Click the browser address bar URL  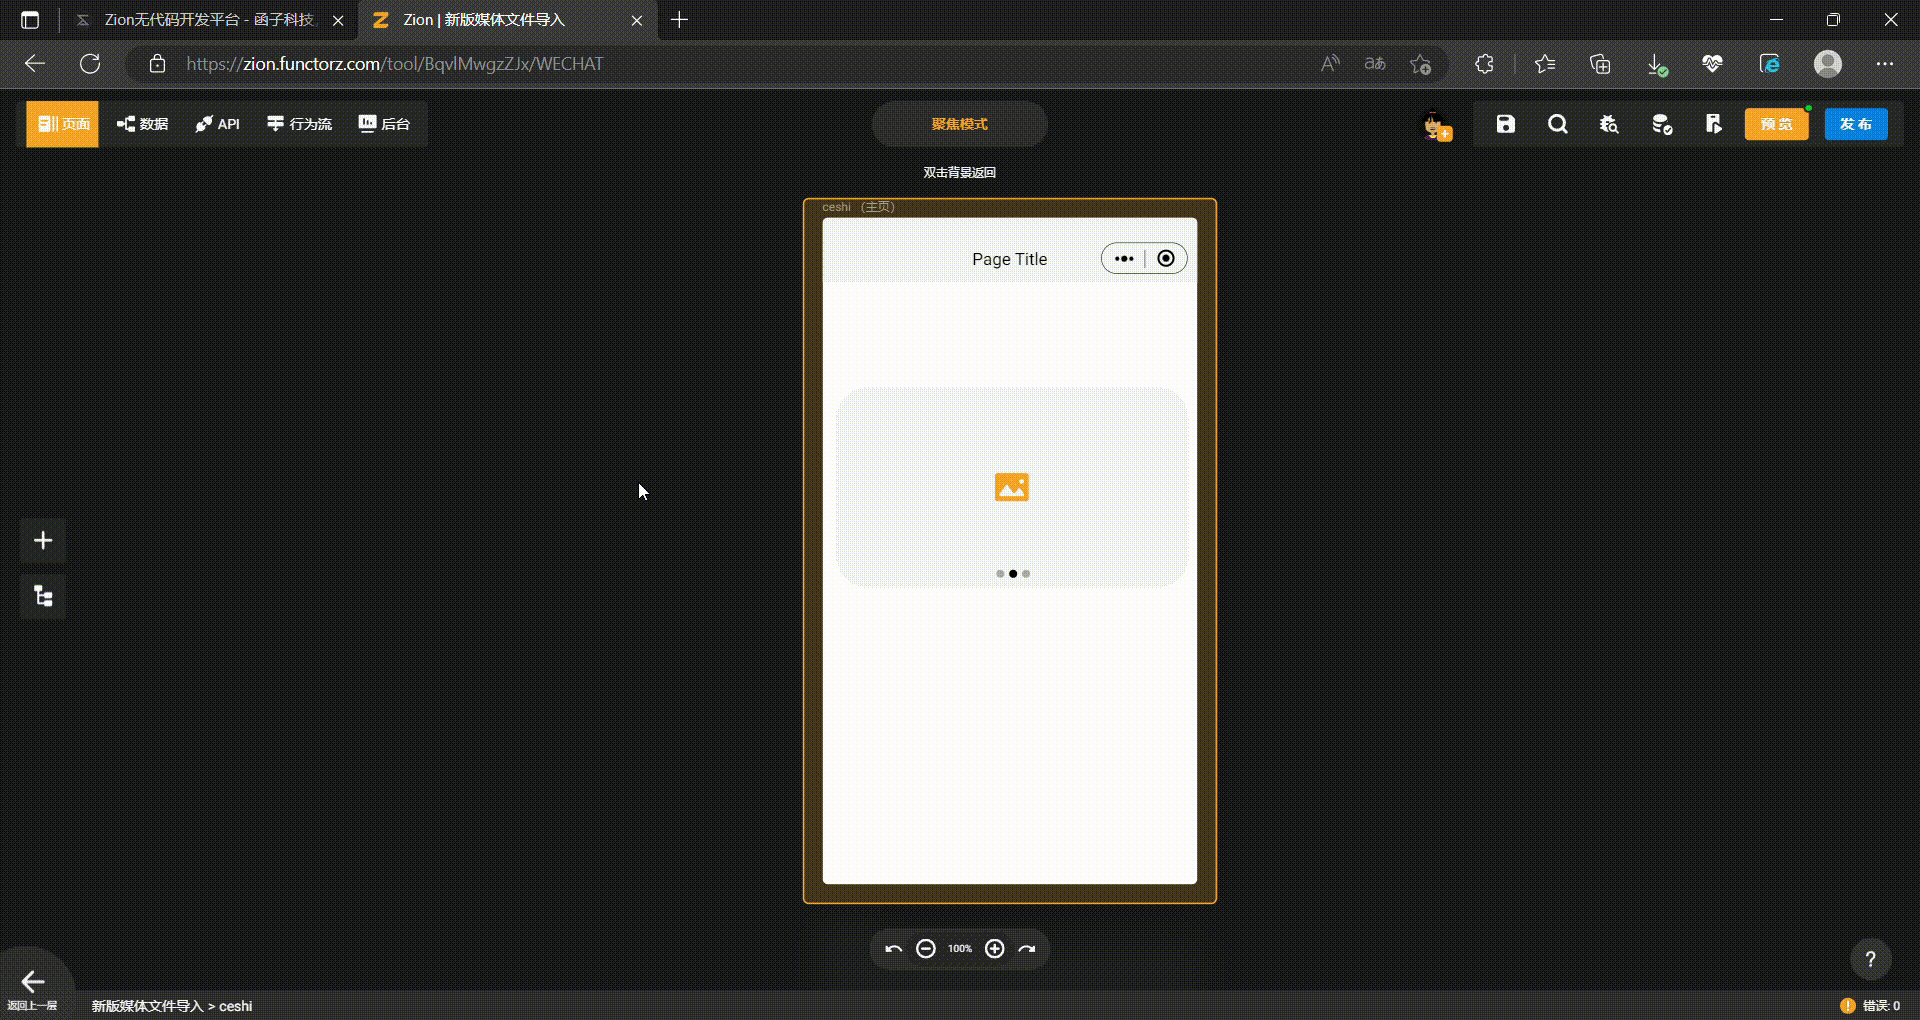[395, 64]
